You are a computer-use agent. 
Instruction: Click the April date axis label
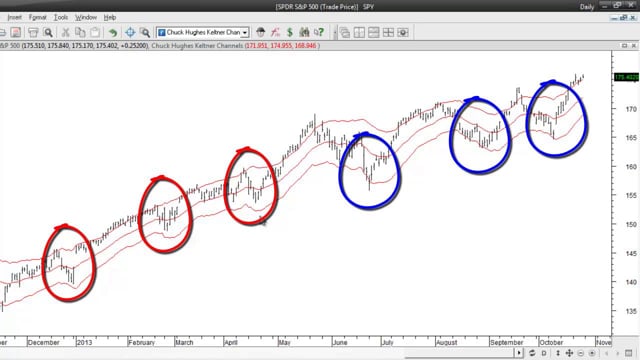point(231,342)
